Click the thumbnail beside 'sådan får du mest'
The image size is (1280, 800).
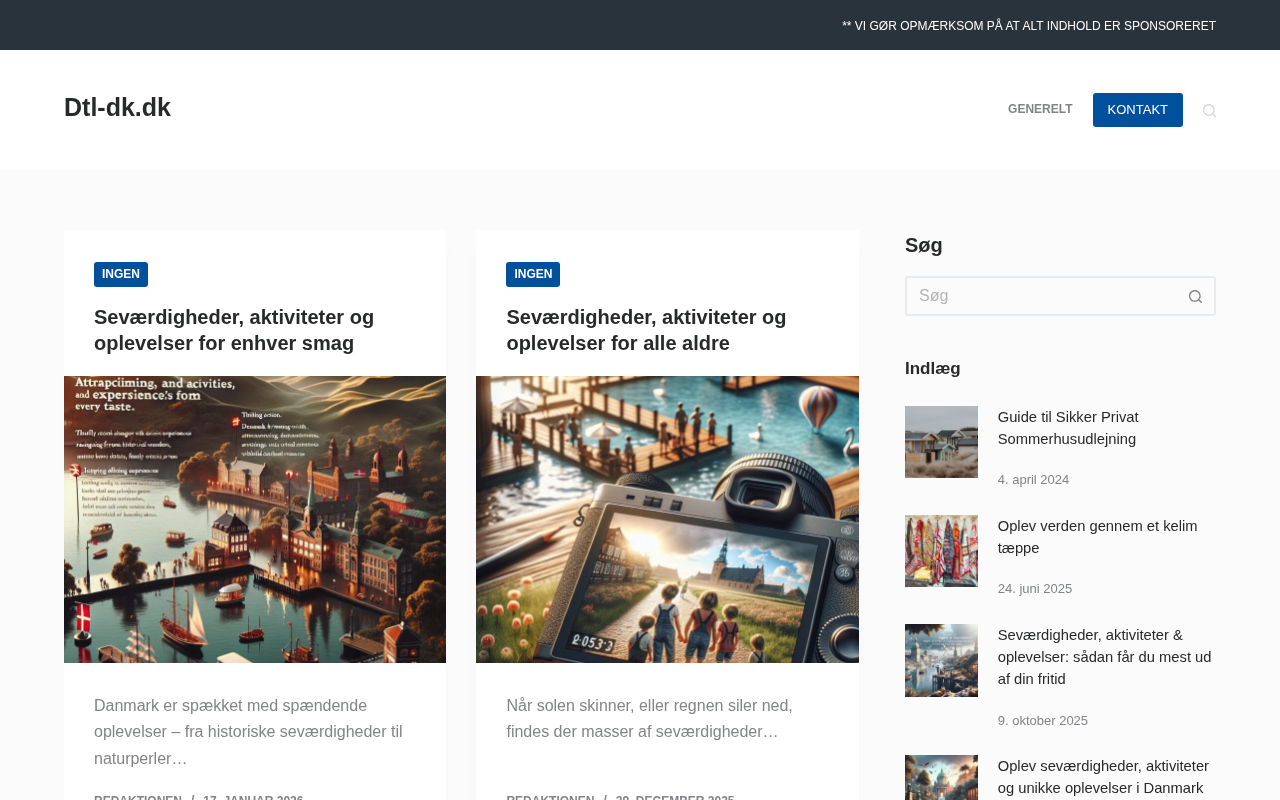click(x=941, y=660)
